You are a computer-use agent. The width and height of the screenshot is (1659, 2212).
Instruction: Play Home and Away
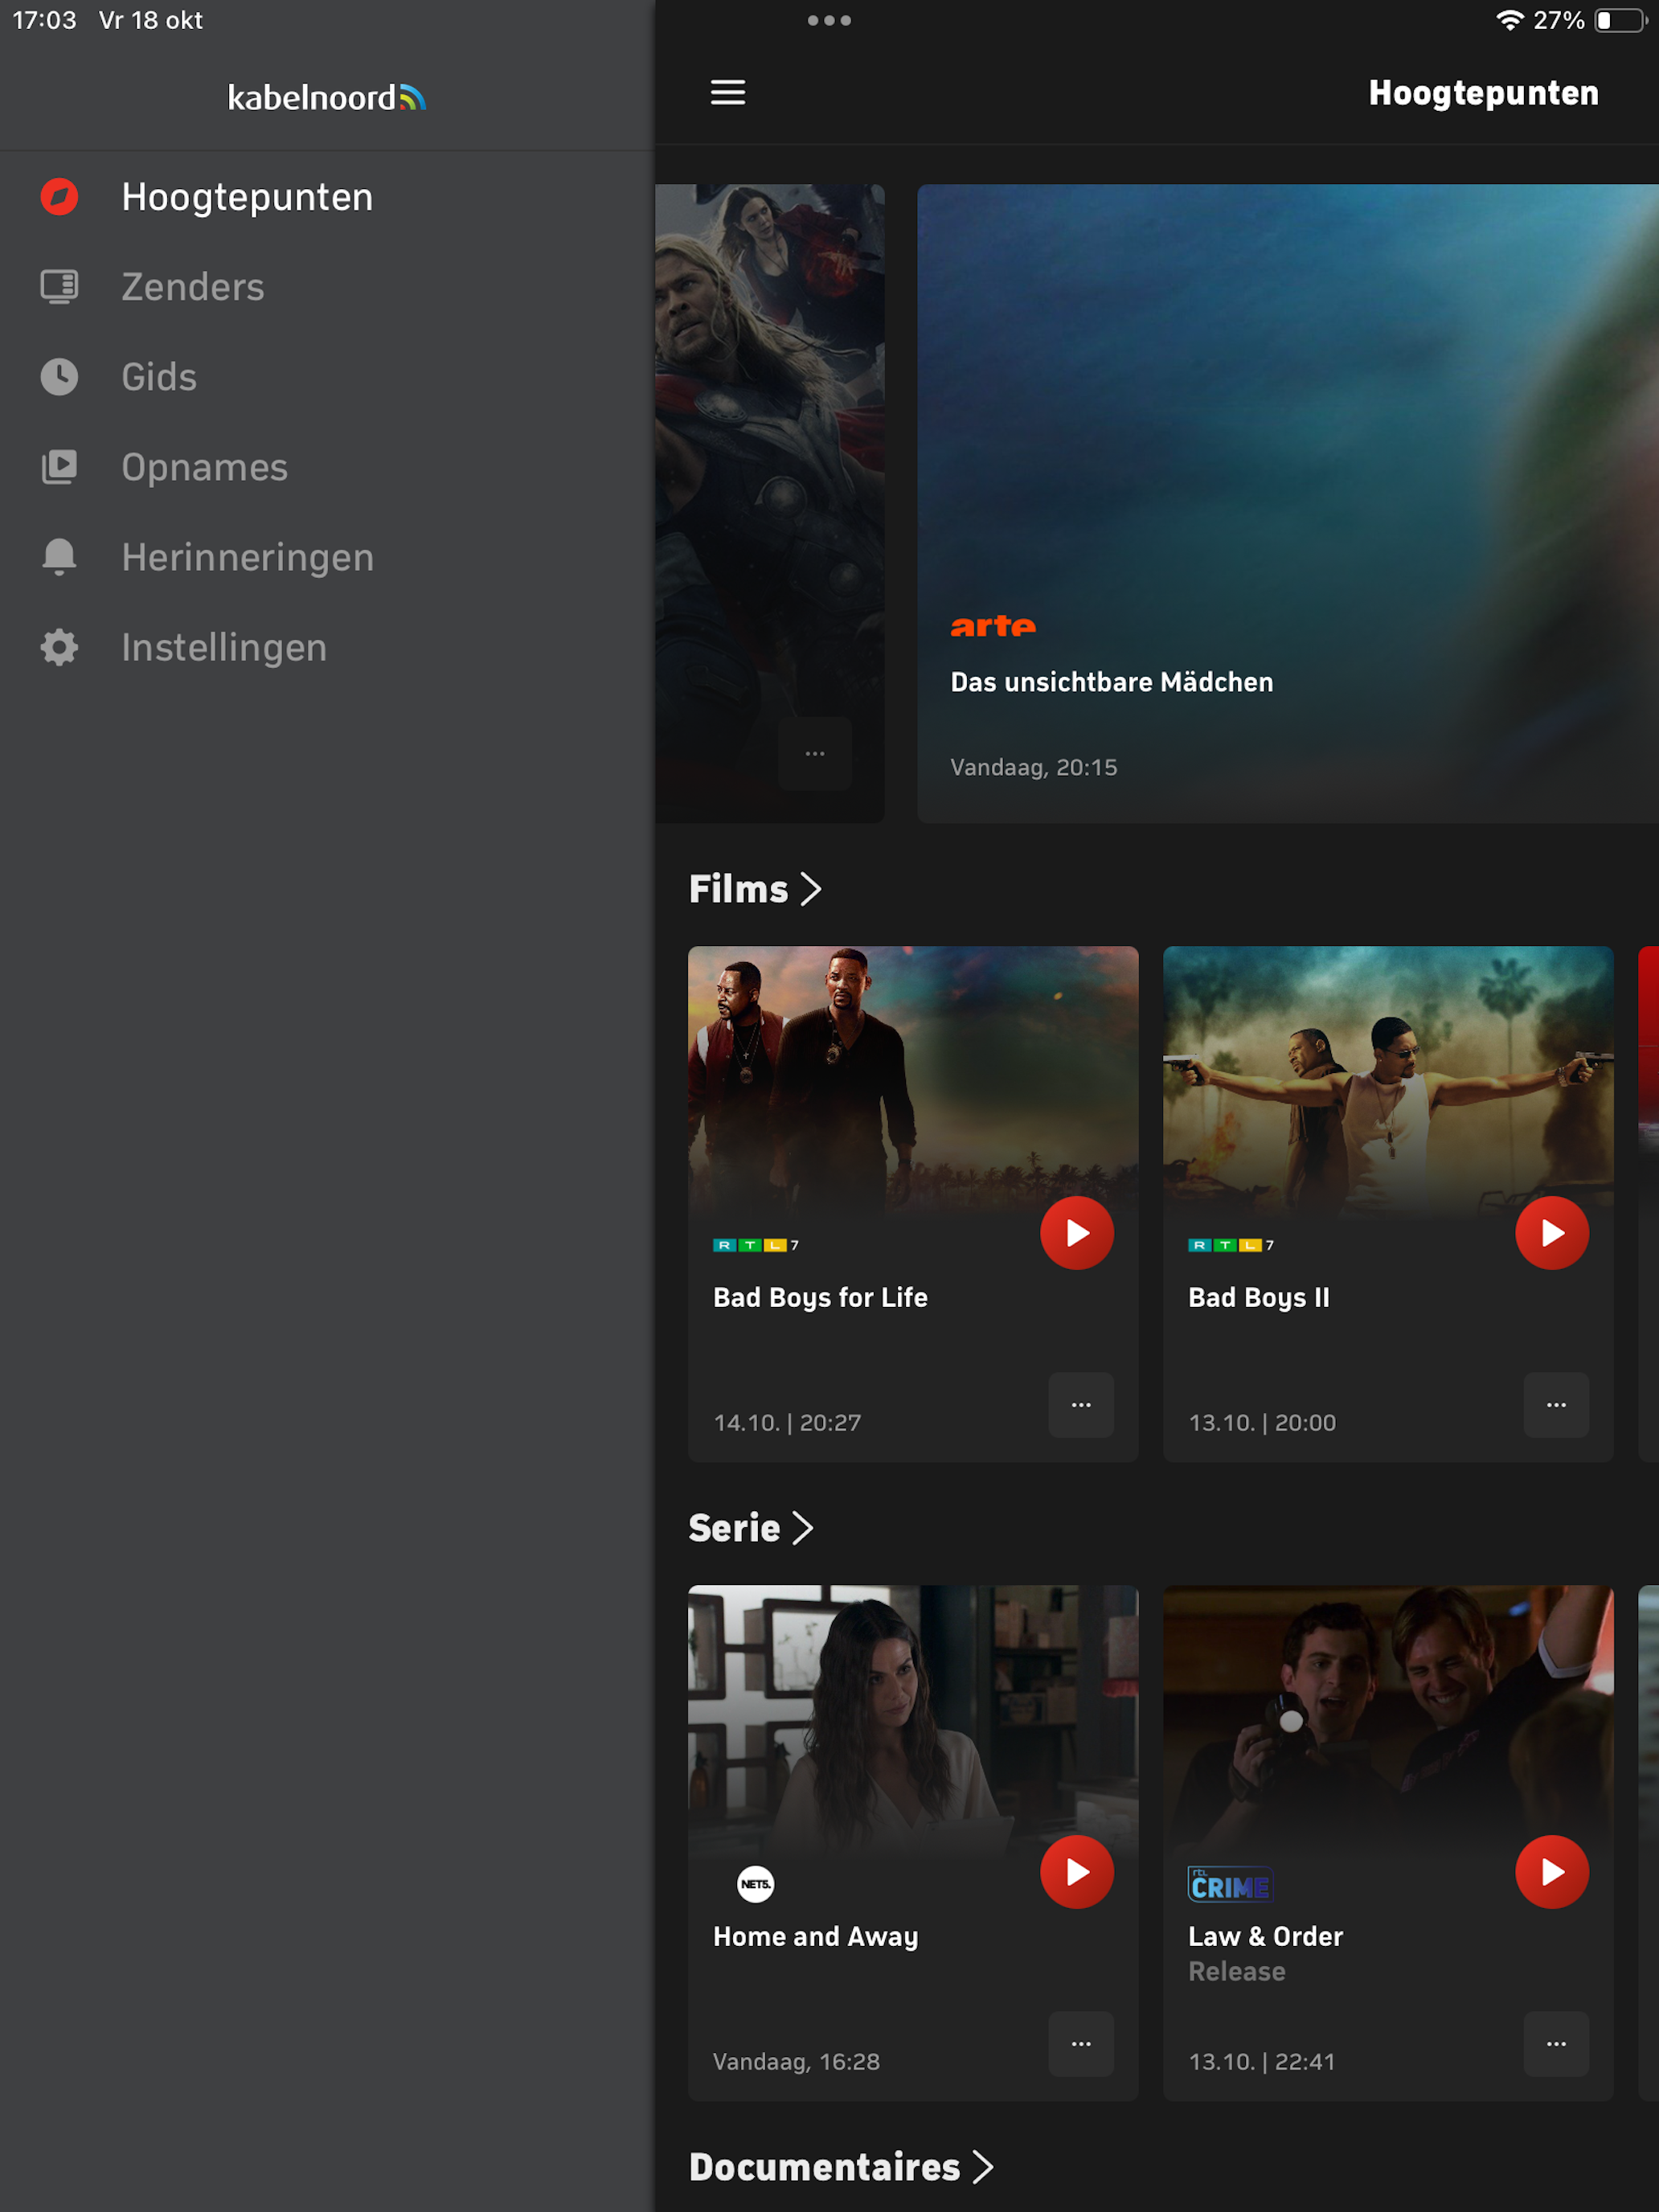(x=1077, y=1872)
